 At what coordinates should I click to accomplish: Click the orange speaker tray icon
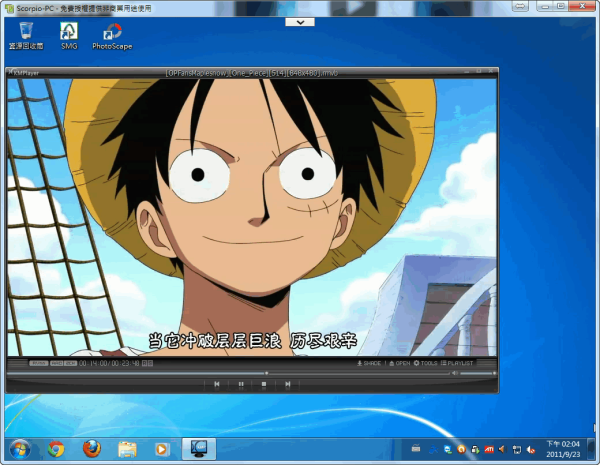click(x=503, y=449)
